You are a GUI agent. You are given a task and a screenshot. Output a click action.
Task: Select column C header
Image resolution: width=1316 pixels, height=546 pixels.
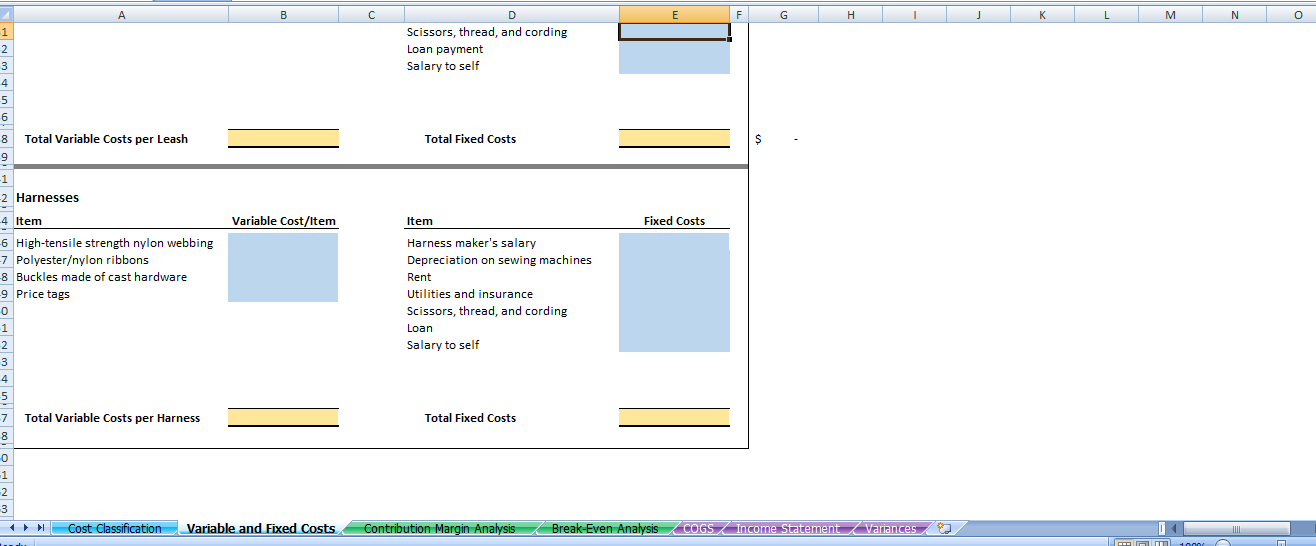click(x=371, y=15)
